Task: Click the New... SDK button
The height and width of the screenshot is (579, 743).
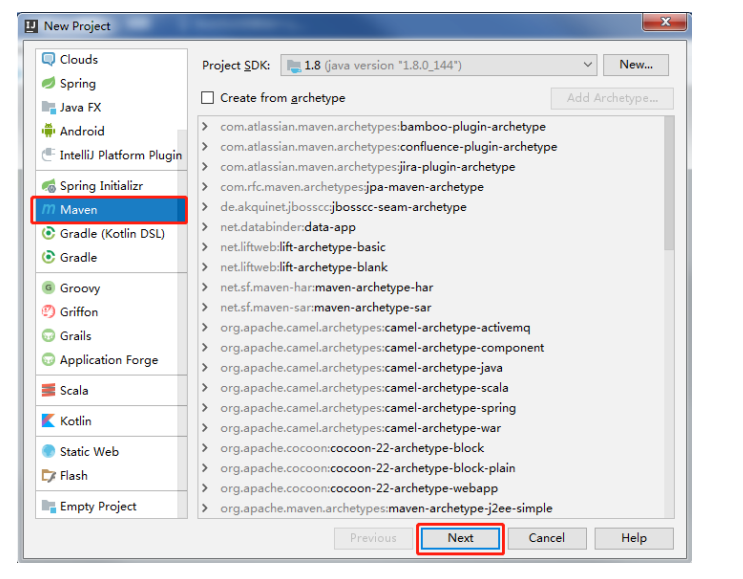Action: pyautogui.click(x=636, y=65)
